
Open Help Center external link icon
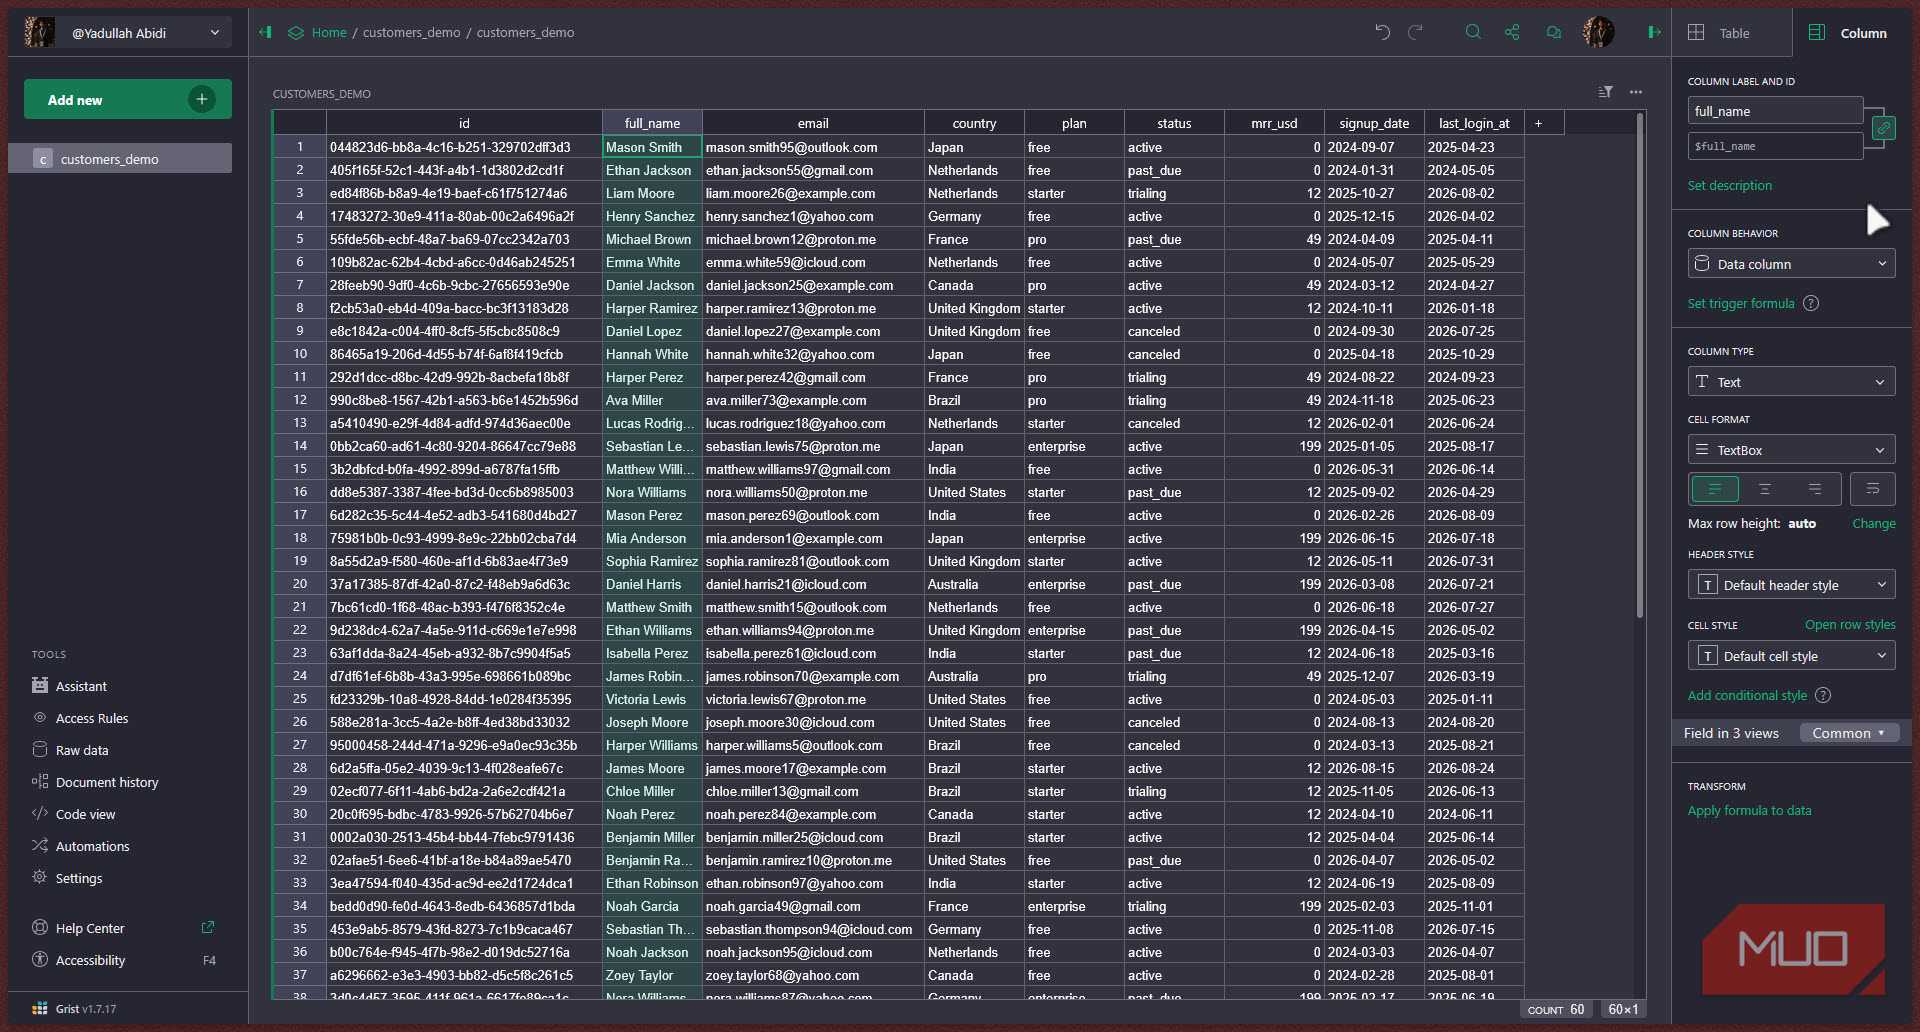click(x=208, y=927)
